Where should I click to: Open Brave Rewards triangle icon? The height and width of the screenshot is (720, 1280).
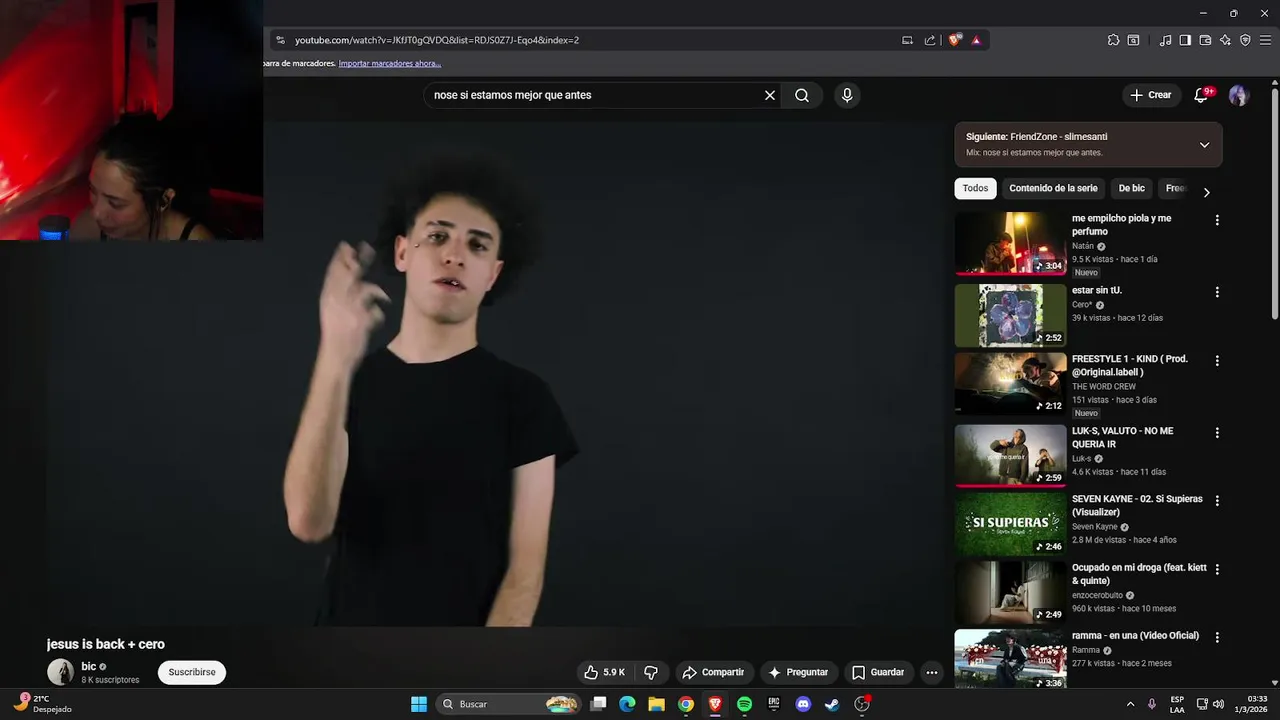[x=976, y=40]
